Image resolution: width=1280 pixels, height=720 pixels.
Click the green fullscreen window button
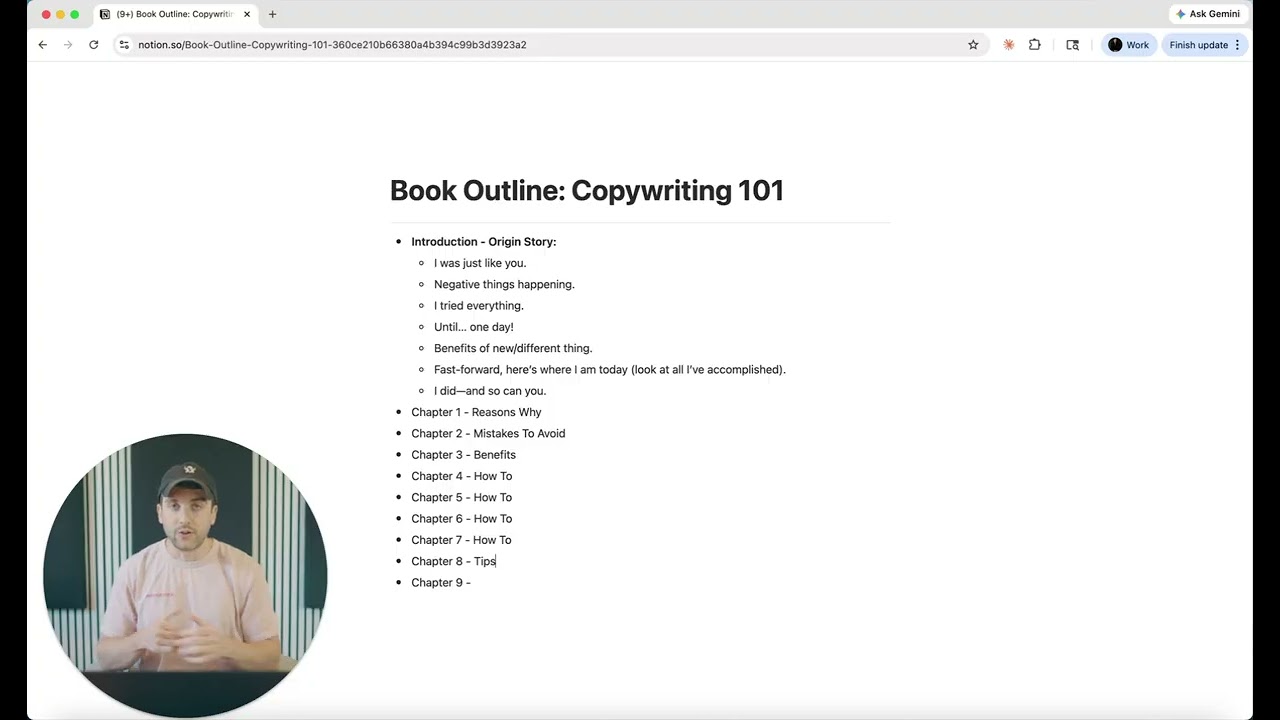coord(74,14)
